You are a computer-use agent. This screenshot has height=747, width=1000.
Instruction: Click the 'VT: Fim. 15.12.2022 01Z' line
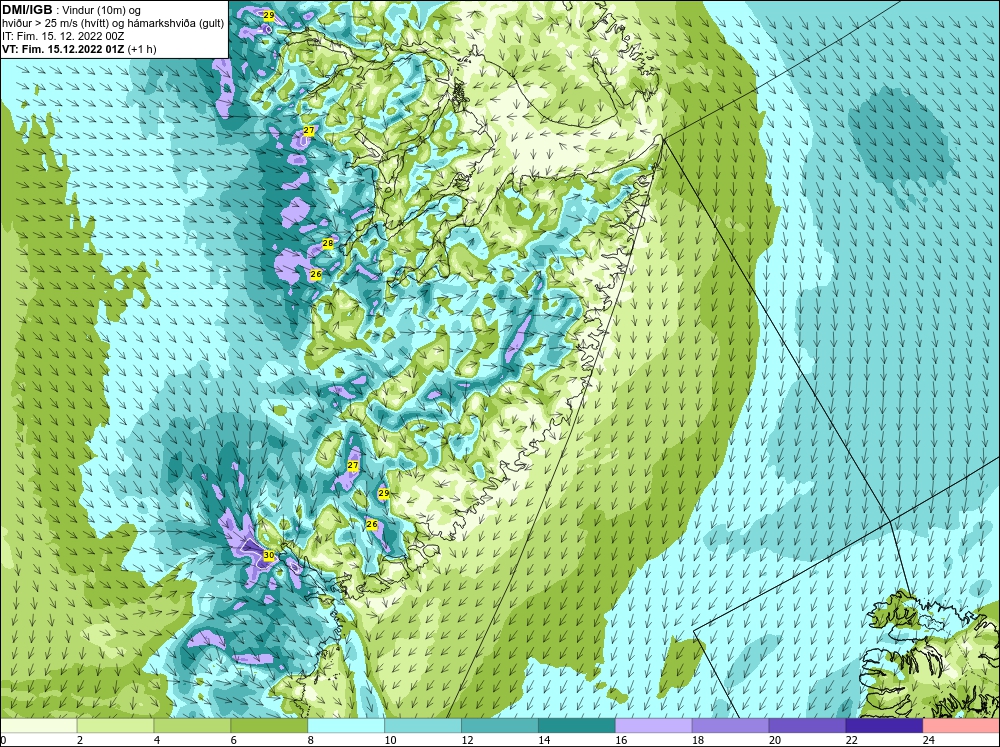64,49
